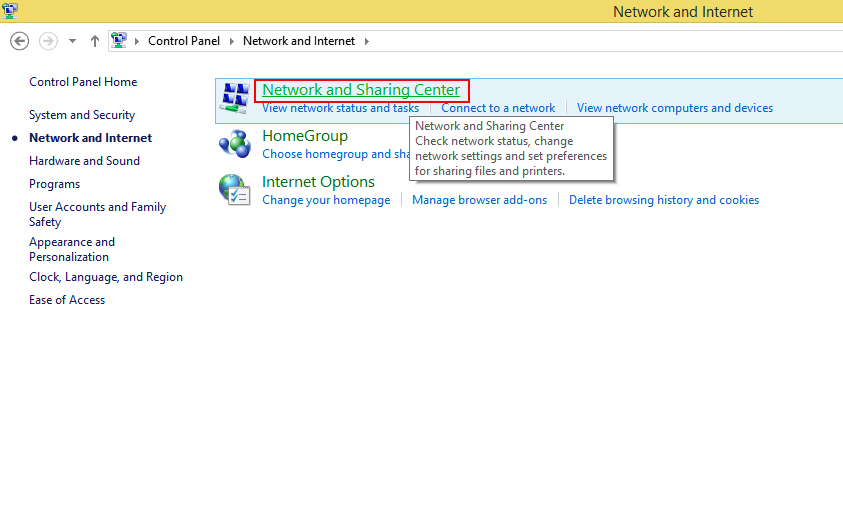Image resolution: width=843 pixels, height=517 pixels.
Task: Go up one level with Up arrow
Action: coord(95,41)
